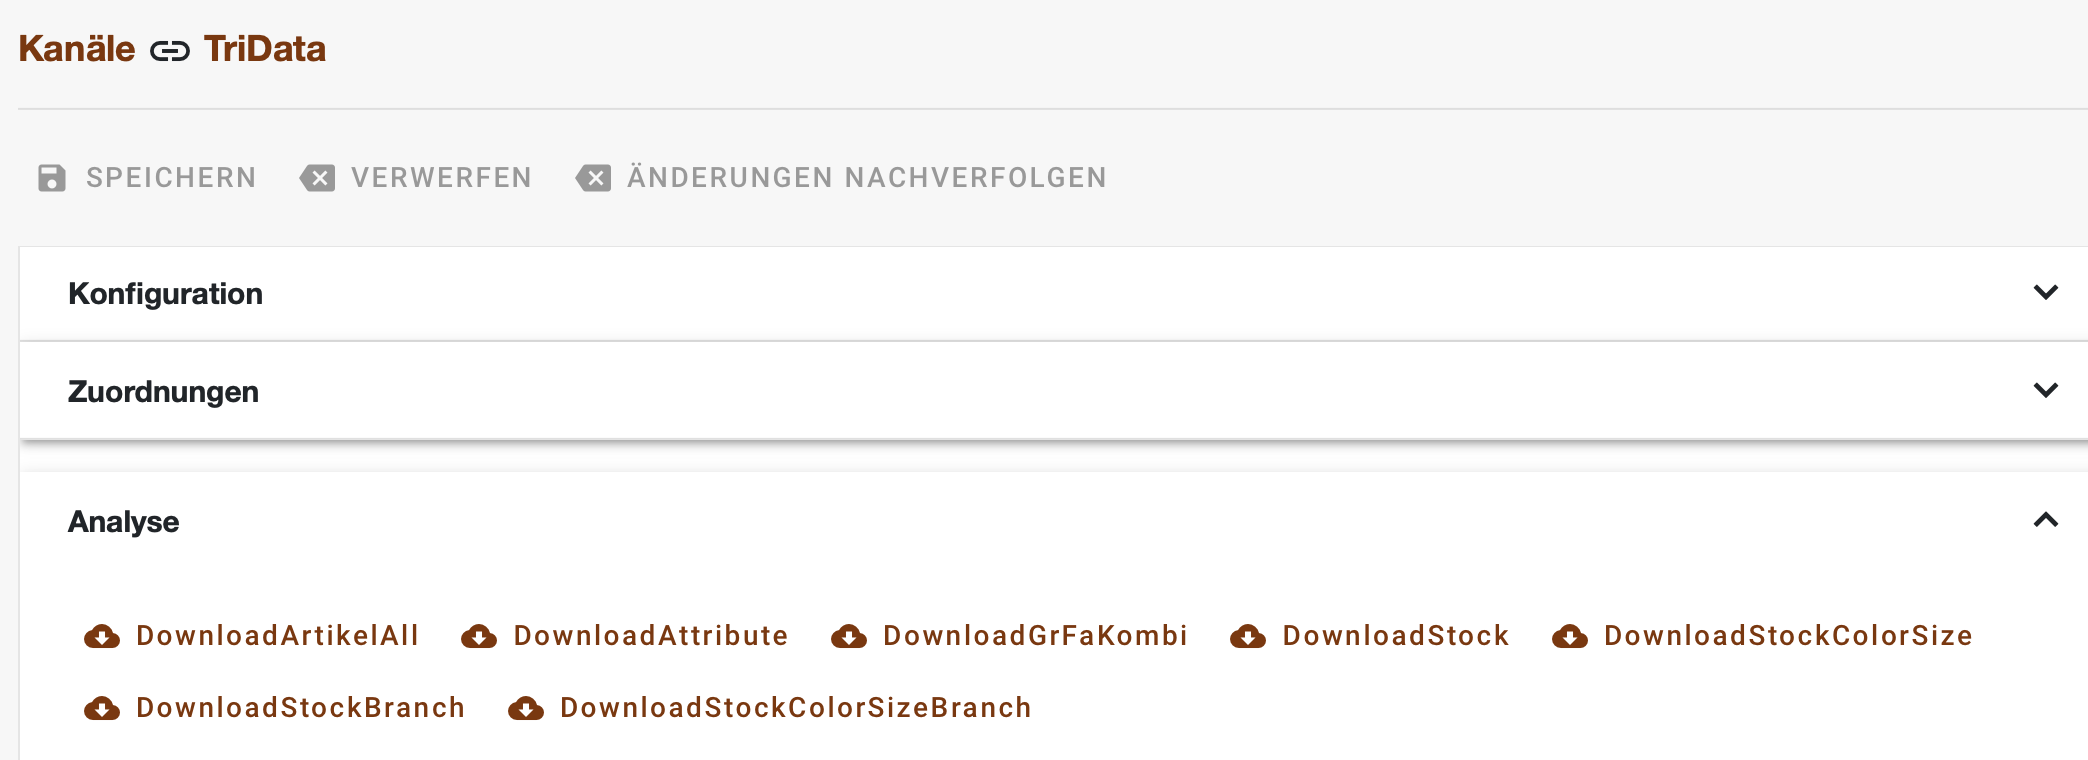The image size is (2088, 760).
Task: Click the save floppy disk icon
Action: pos(52,178)
